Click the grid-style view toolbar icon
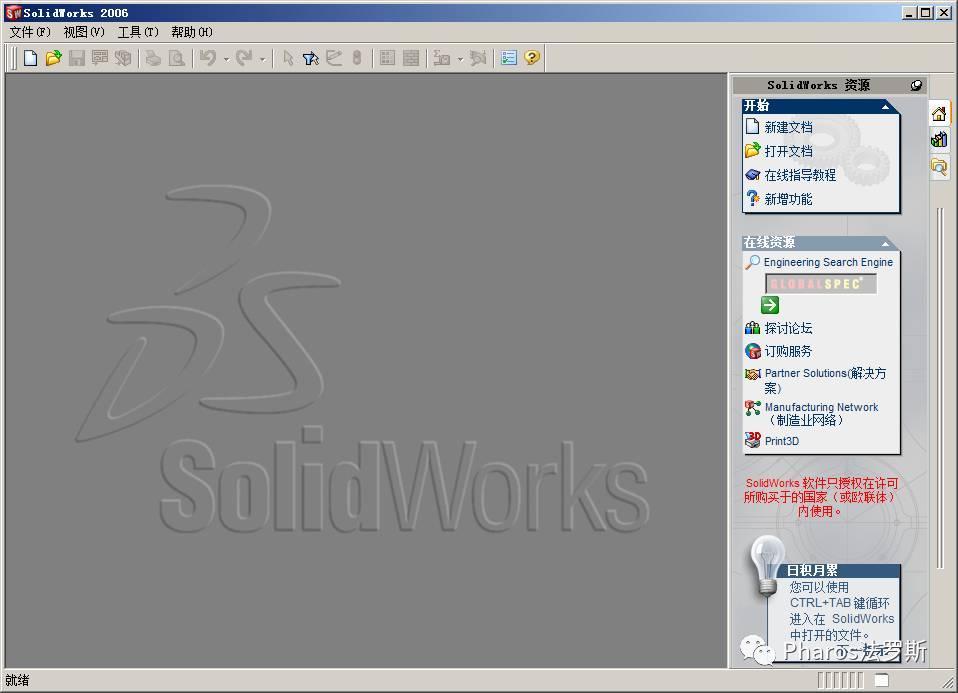958x693 pixels. tap(387, 58)
